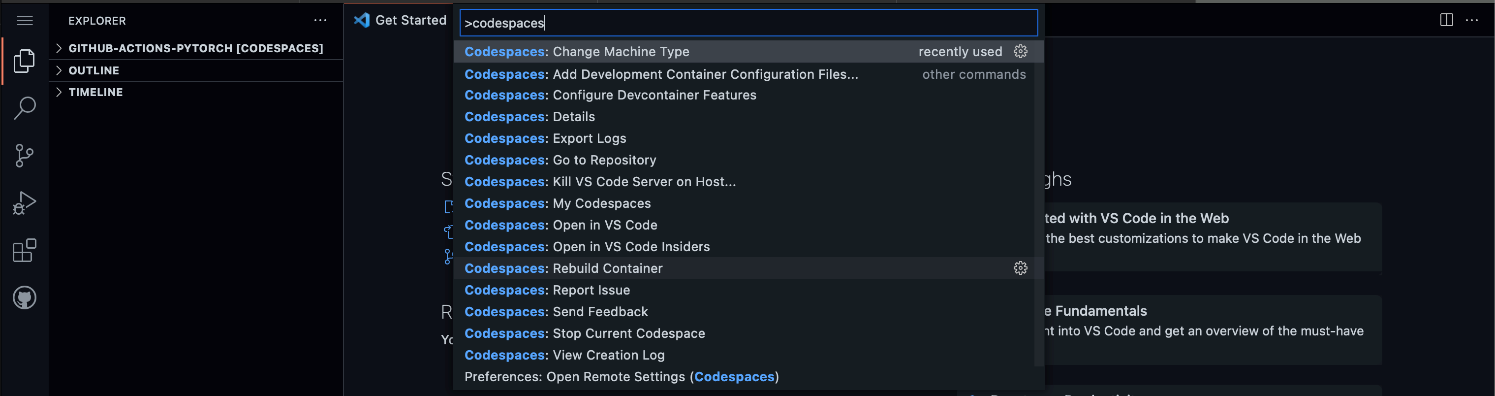Open the GitHub view in activity bar
Screen dimensions: 1495x396
pyautogui.click(x=25, y=298)
